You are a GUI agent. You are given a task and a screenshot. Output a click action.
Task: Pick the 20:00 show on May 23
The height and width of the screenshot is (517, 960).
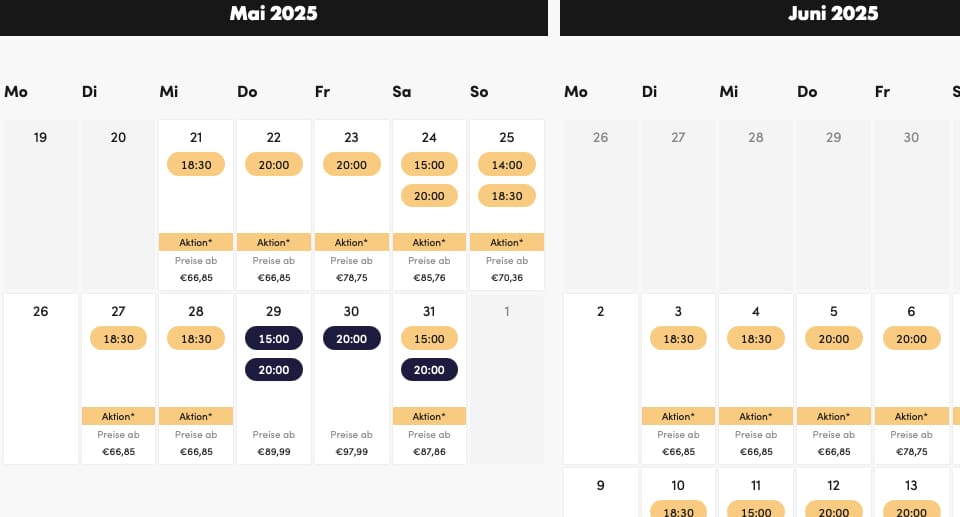pyautogui.click(x=351, y=164)
